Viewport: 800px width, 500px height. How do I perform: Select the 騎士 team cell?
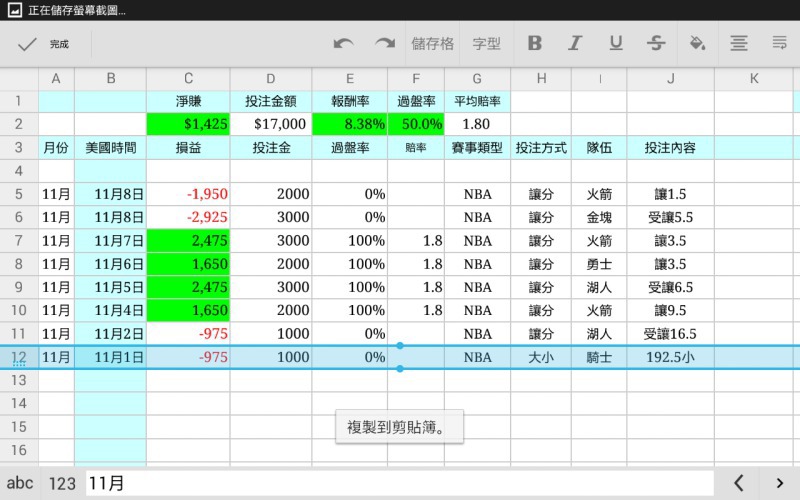click(x=599, y=357)
